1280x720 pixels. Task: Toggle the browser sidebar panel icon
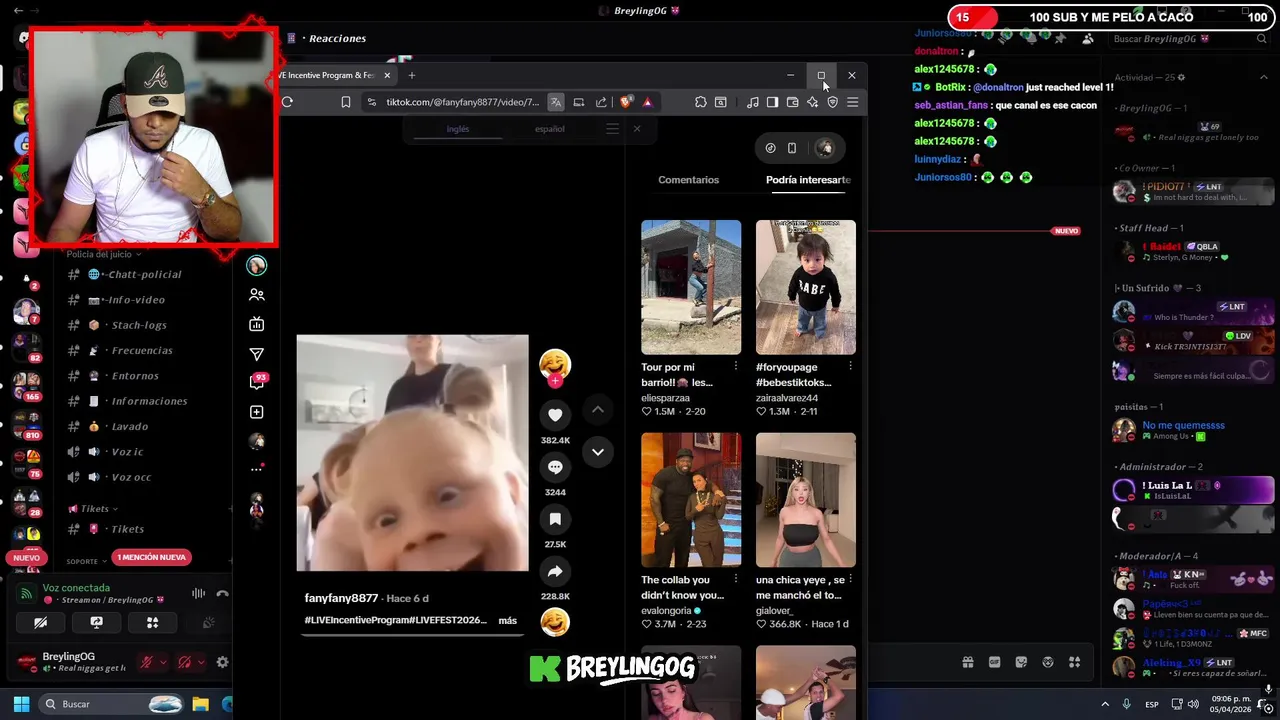[772, 102]
